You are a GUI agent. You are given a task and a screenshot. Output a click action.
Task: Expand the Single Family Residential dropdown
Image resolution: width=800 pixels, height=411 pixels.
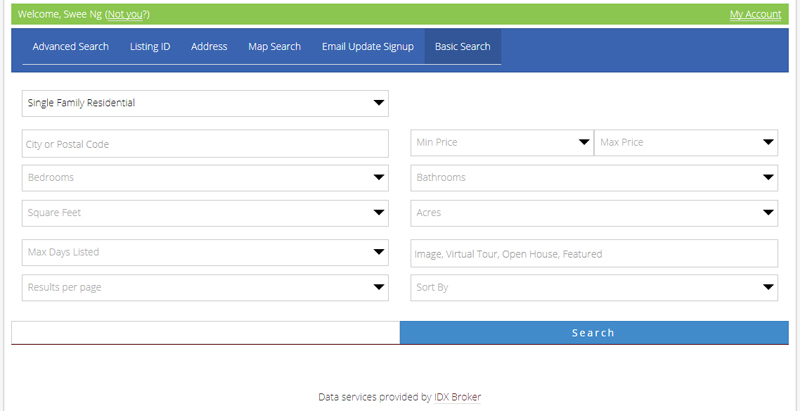205,103
